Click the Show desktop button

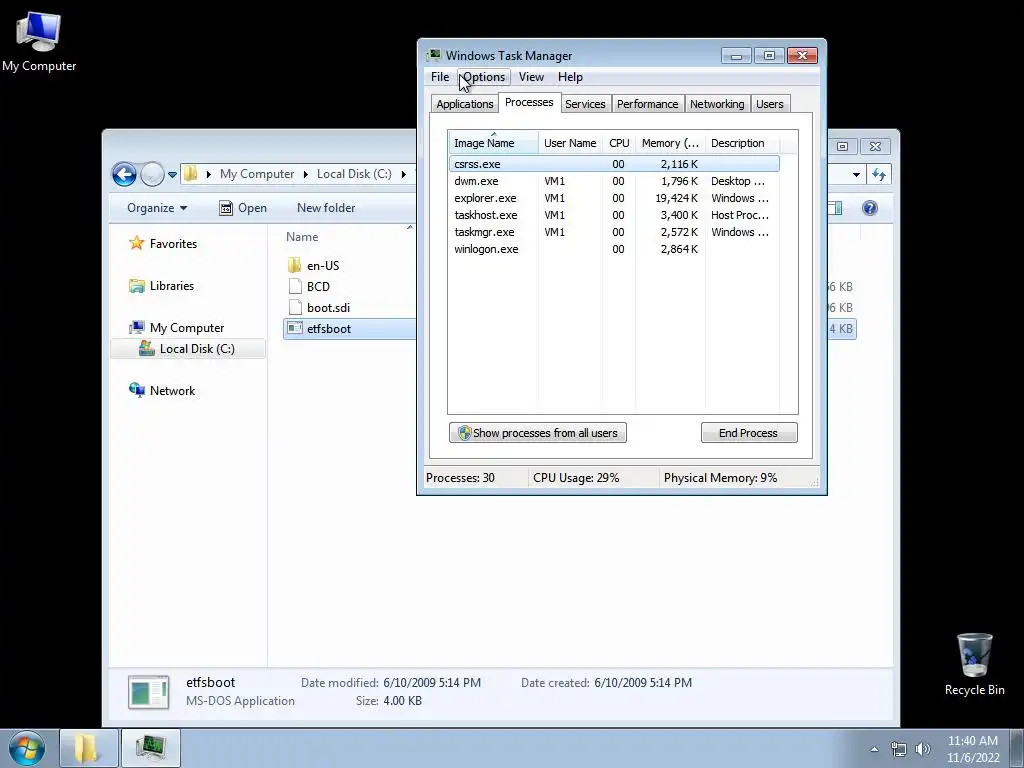coord(1017,748)
